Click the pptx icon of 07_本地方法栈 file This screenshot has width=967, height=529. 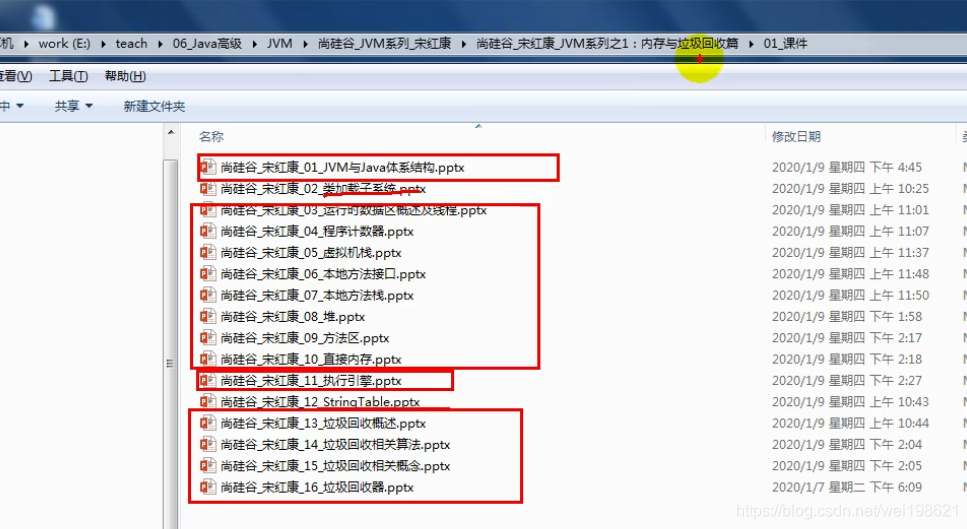coord(208,295)
